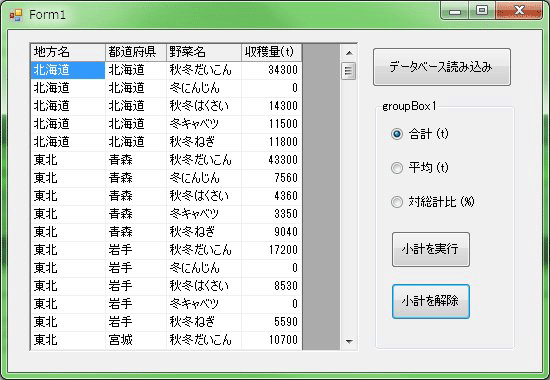Select 秋冬ねぎ in the 11800 row
Viewport: 550px width, 380px height.
[204, 142]
